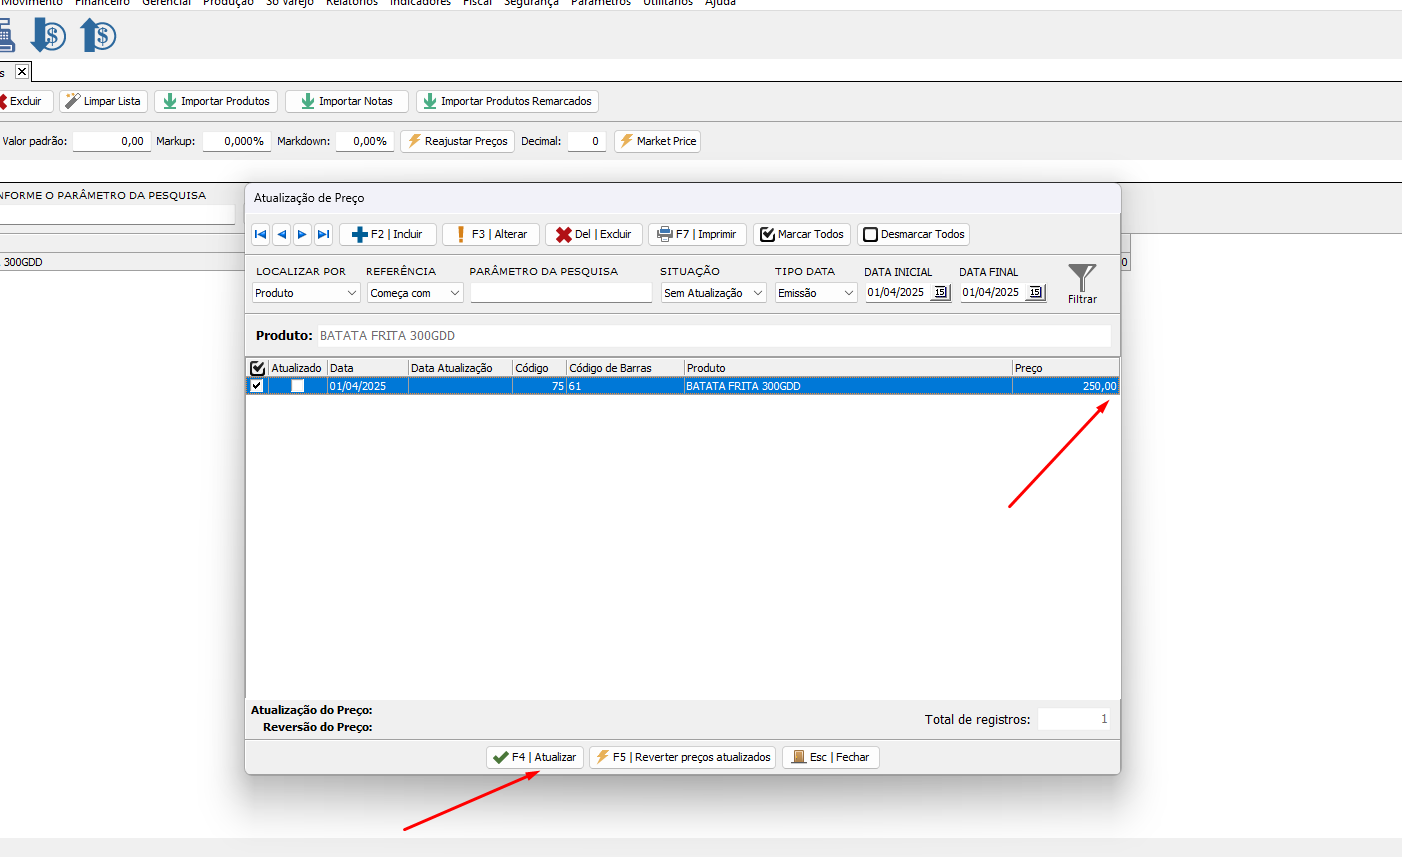This screenshot has width=1402, height=857.
Task: Click the blue dollar up-arrow toolbar icon
Action: point(99,37)
